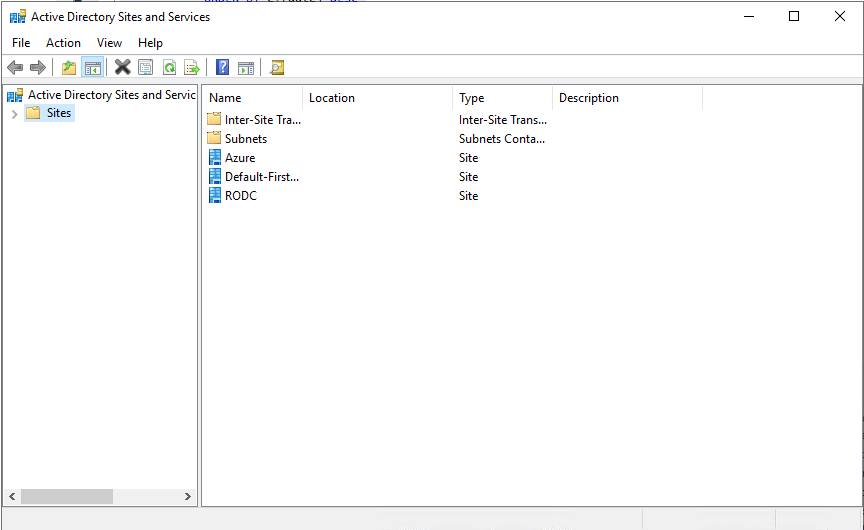Screen dimensions: 864x530
Task: Toggle Show/Hide Console Tree button
Action: click(93, 68)
